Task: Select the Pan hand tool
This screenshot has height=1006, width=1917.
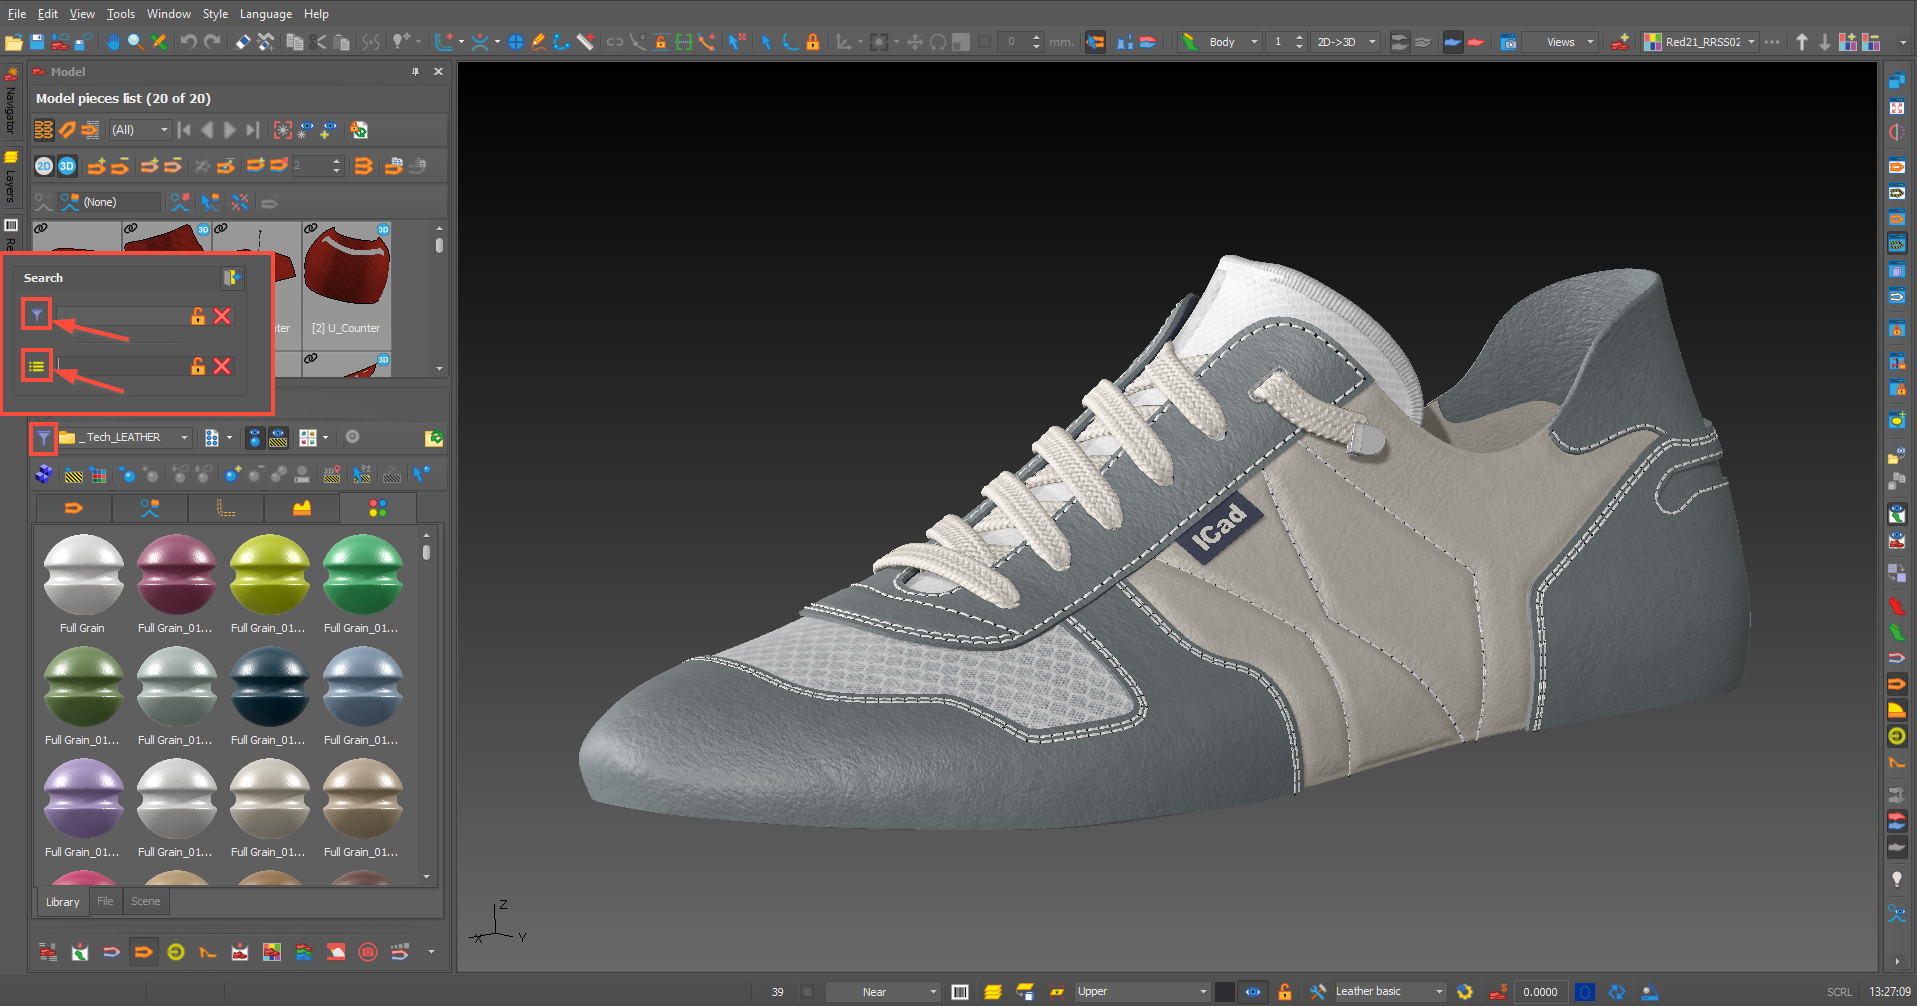Action: 112,42
